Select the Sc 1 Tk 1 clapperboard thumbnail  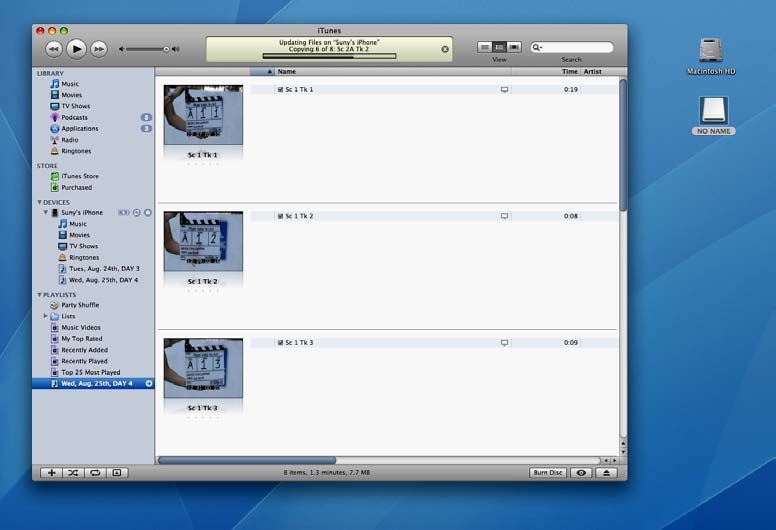click(203, 115)
